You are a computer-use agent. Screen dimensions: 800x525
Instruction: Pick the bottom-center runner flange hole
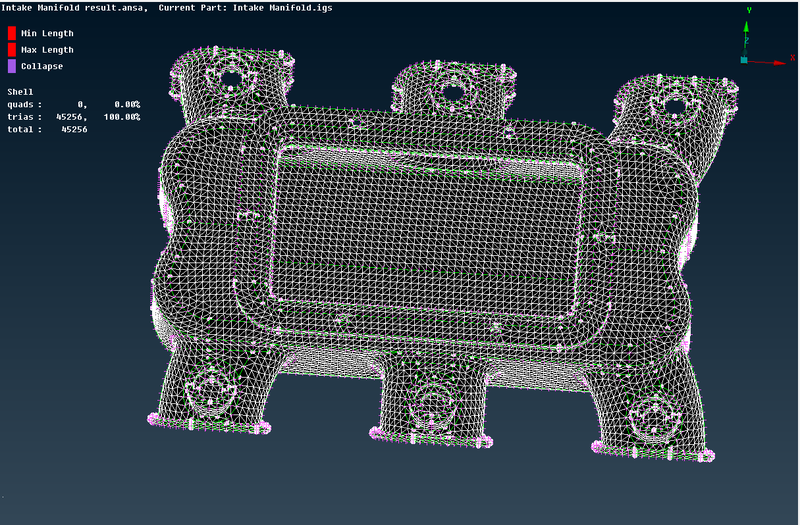coord(431,400)
